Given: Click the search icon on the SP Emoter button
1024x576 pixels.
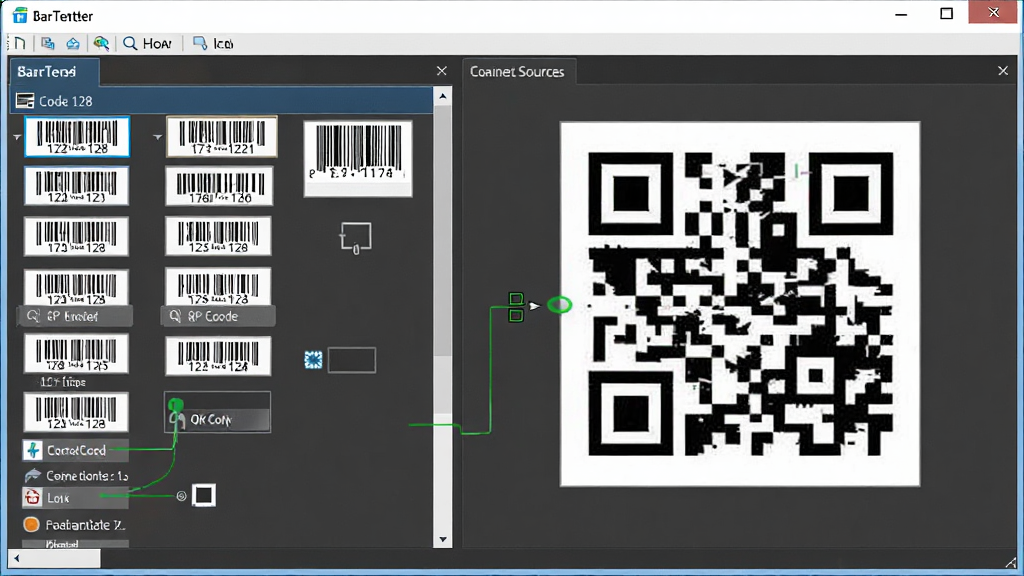Looking at the screenshot, I should click(x=33, y=316).
